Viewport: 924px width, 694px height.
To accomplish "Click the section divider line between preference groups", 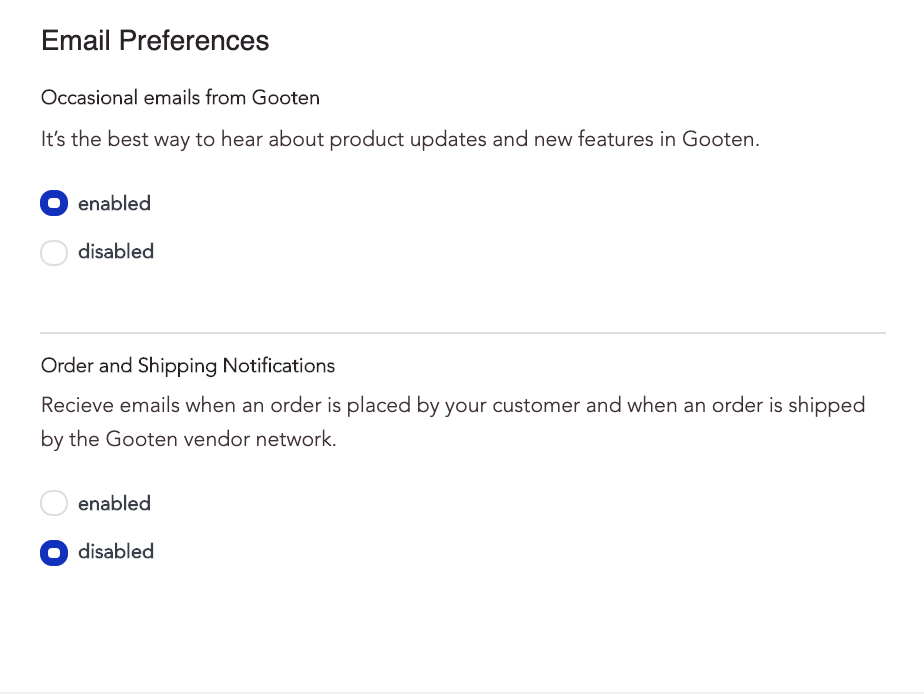I will 462,332.
